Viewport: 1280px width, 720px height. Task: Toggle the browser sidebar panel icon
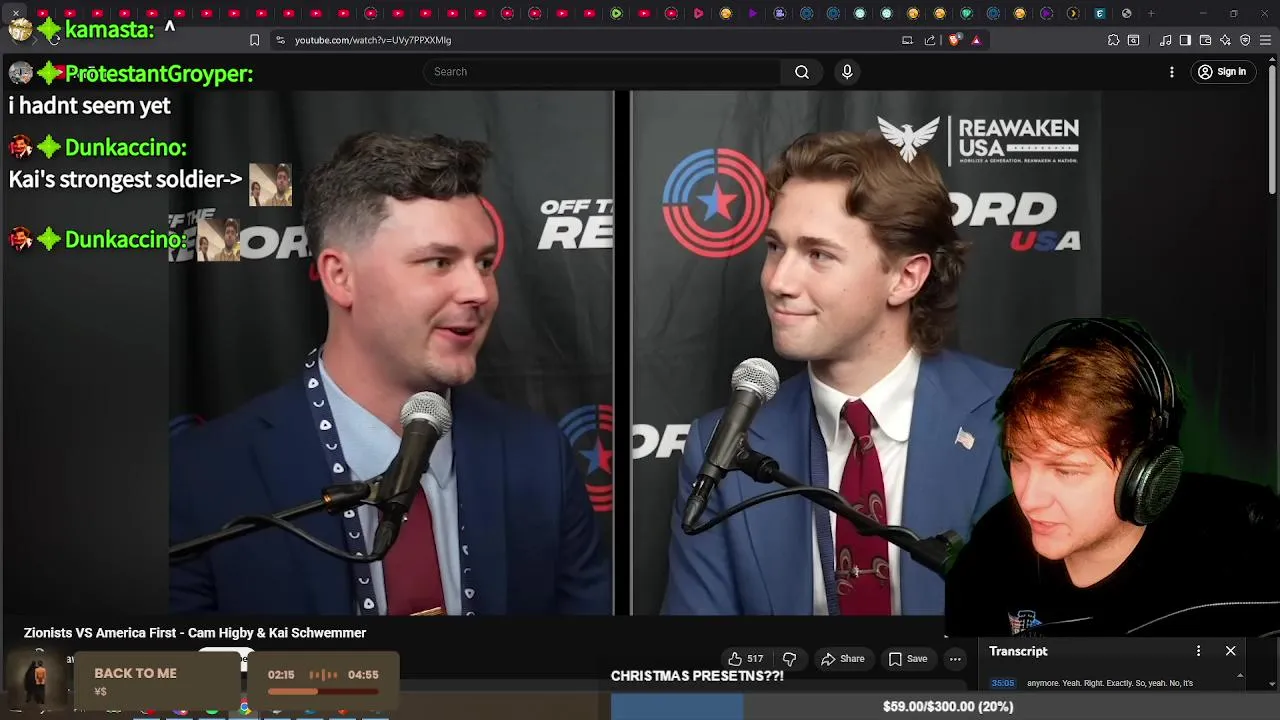click(1185, 40)
